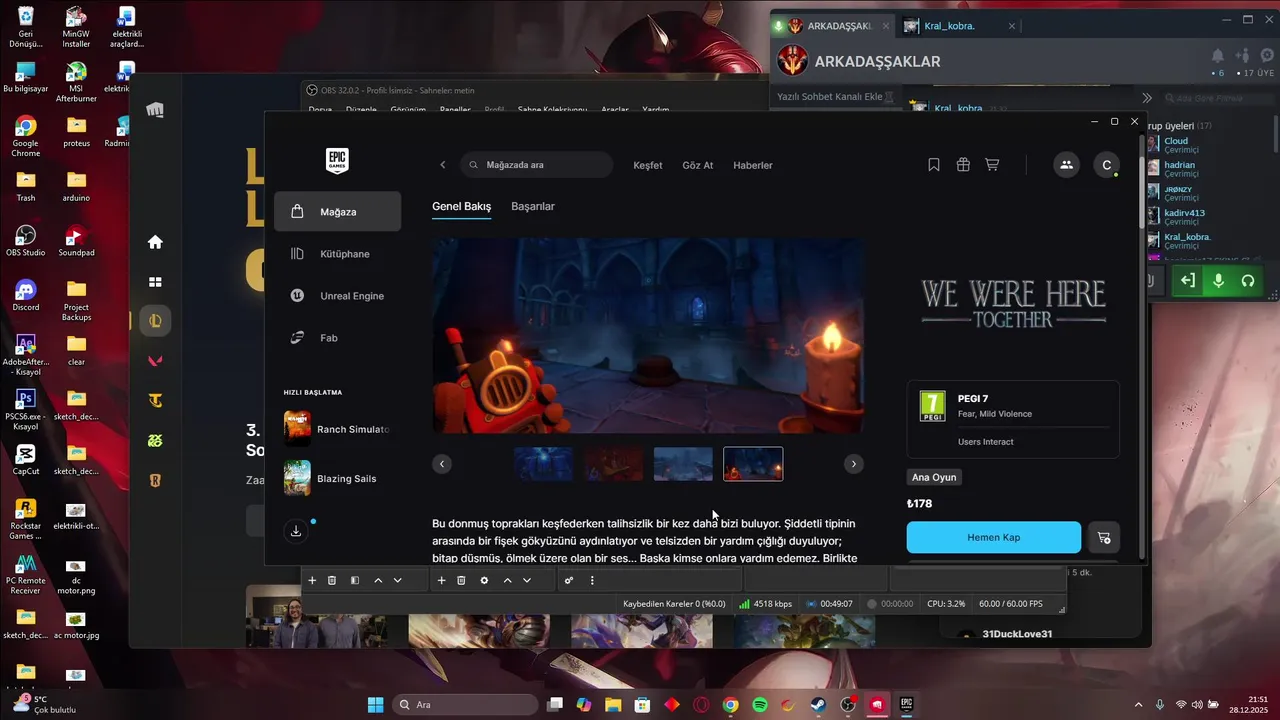1280x720 pixels.
Task: Select member hadrian in Steam group list
Action: pyautogui.click(x=1180, y=165)
